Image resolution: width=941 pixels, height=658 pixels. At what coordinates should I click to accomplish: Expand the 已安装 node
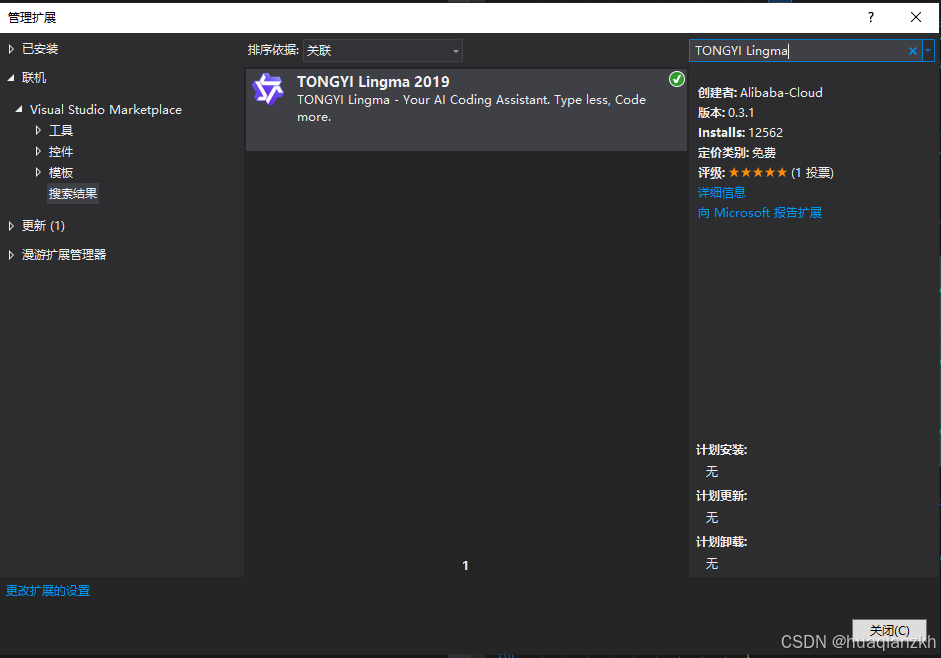point(11,49)
